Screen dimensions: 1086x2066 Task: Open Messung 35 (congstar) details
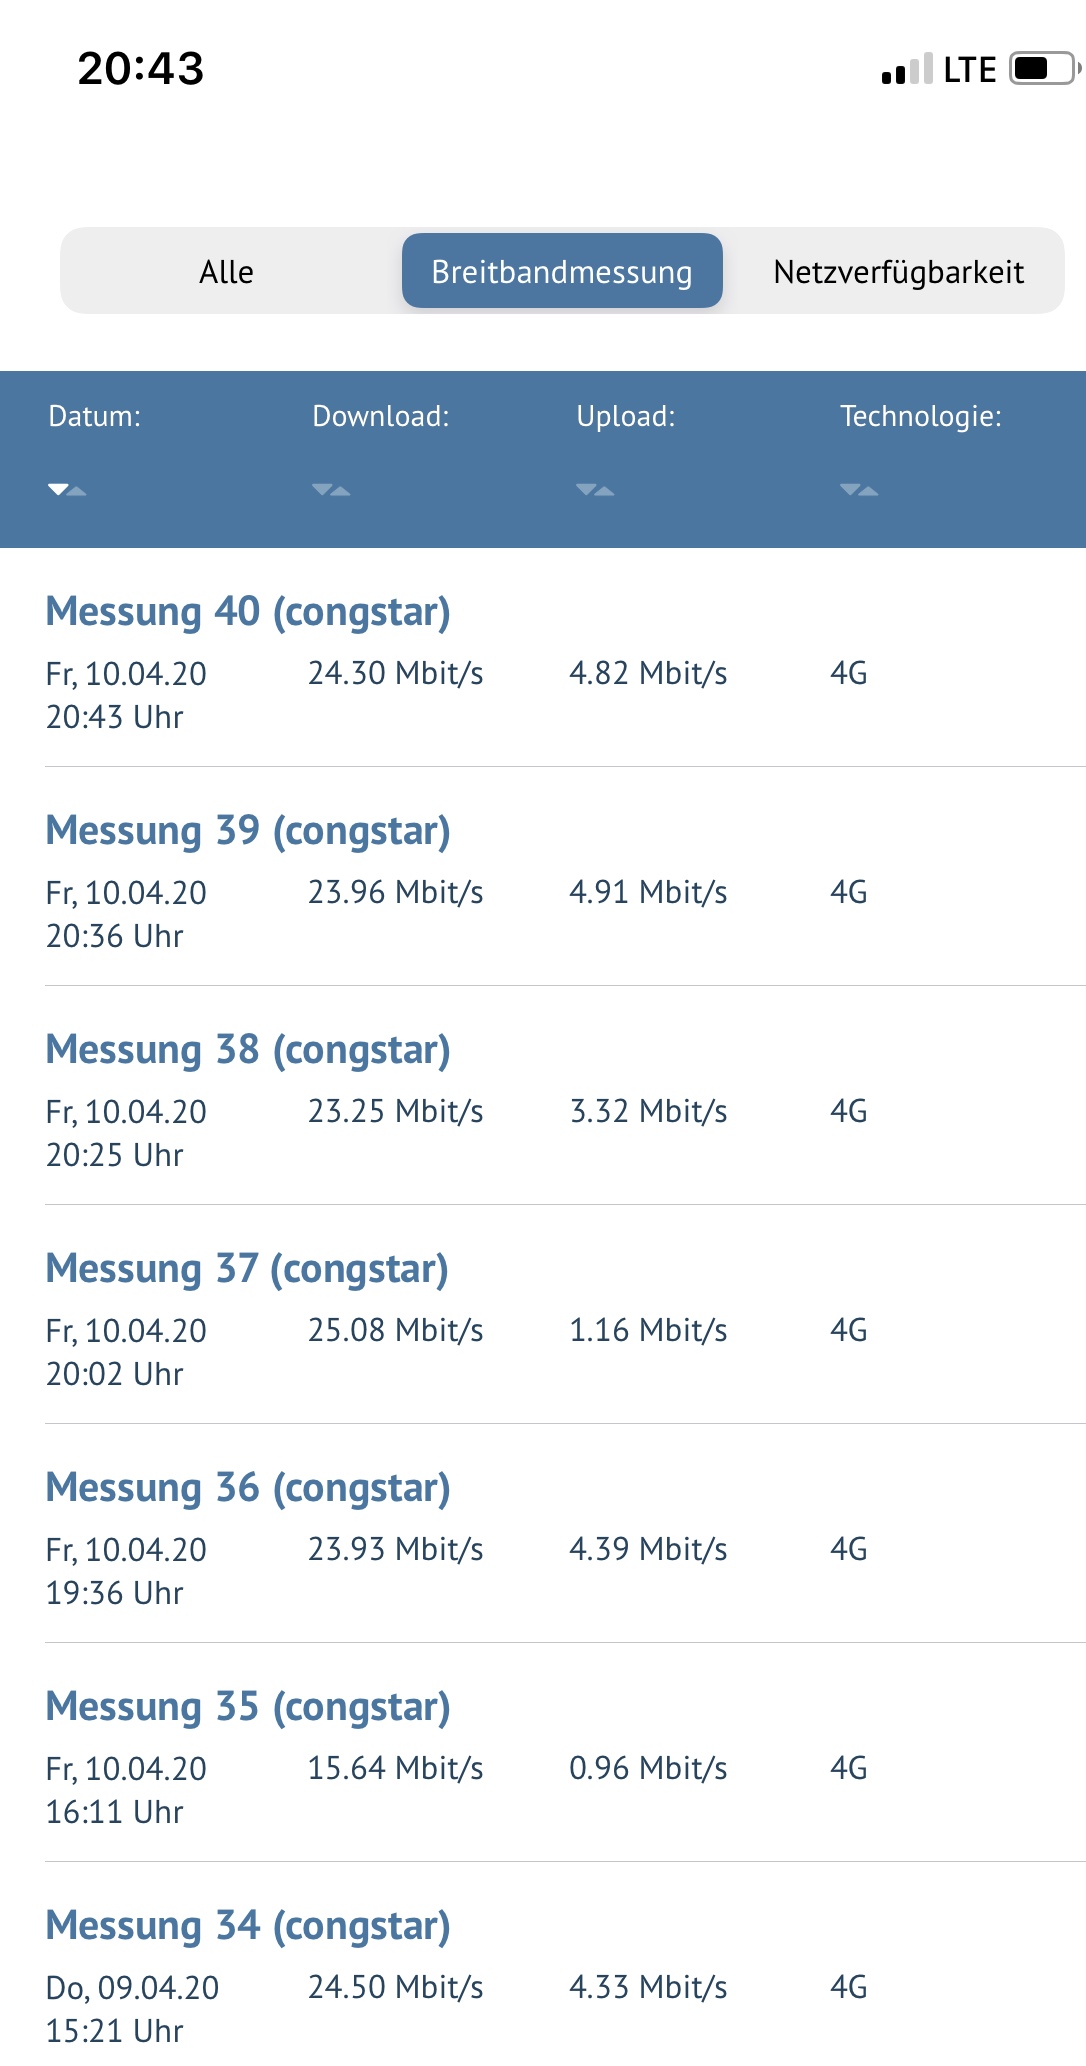[x=248, y=1707]
